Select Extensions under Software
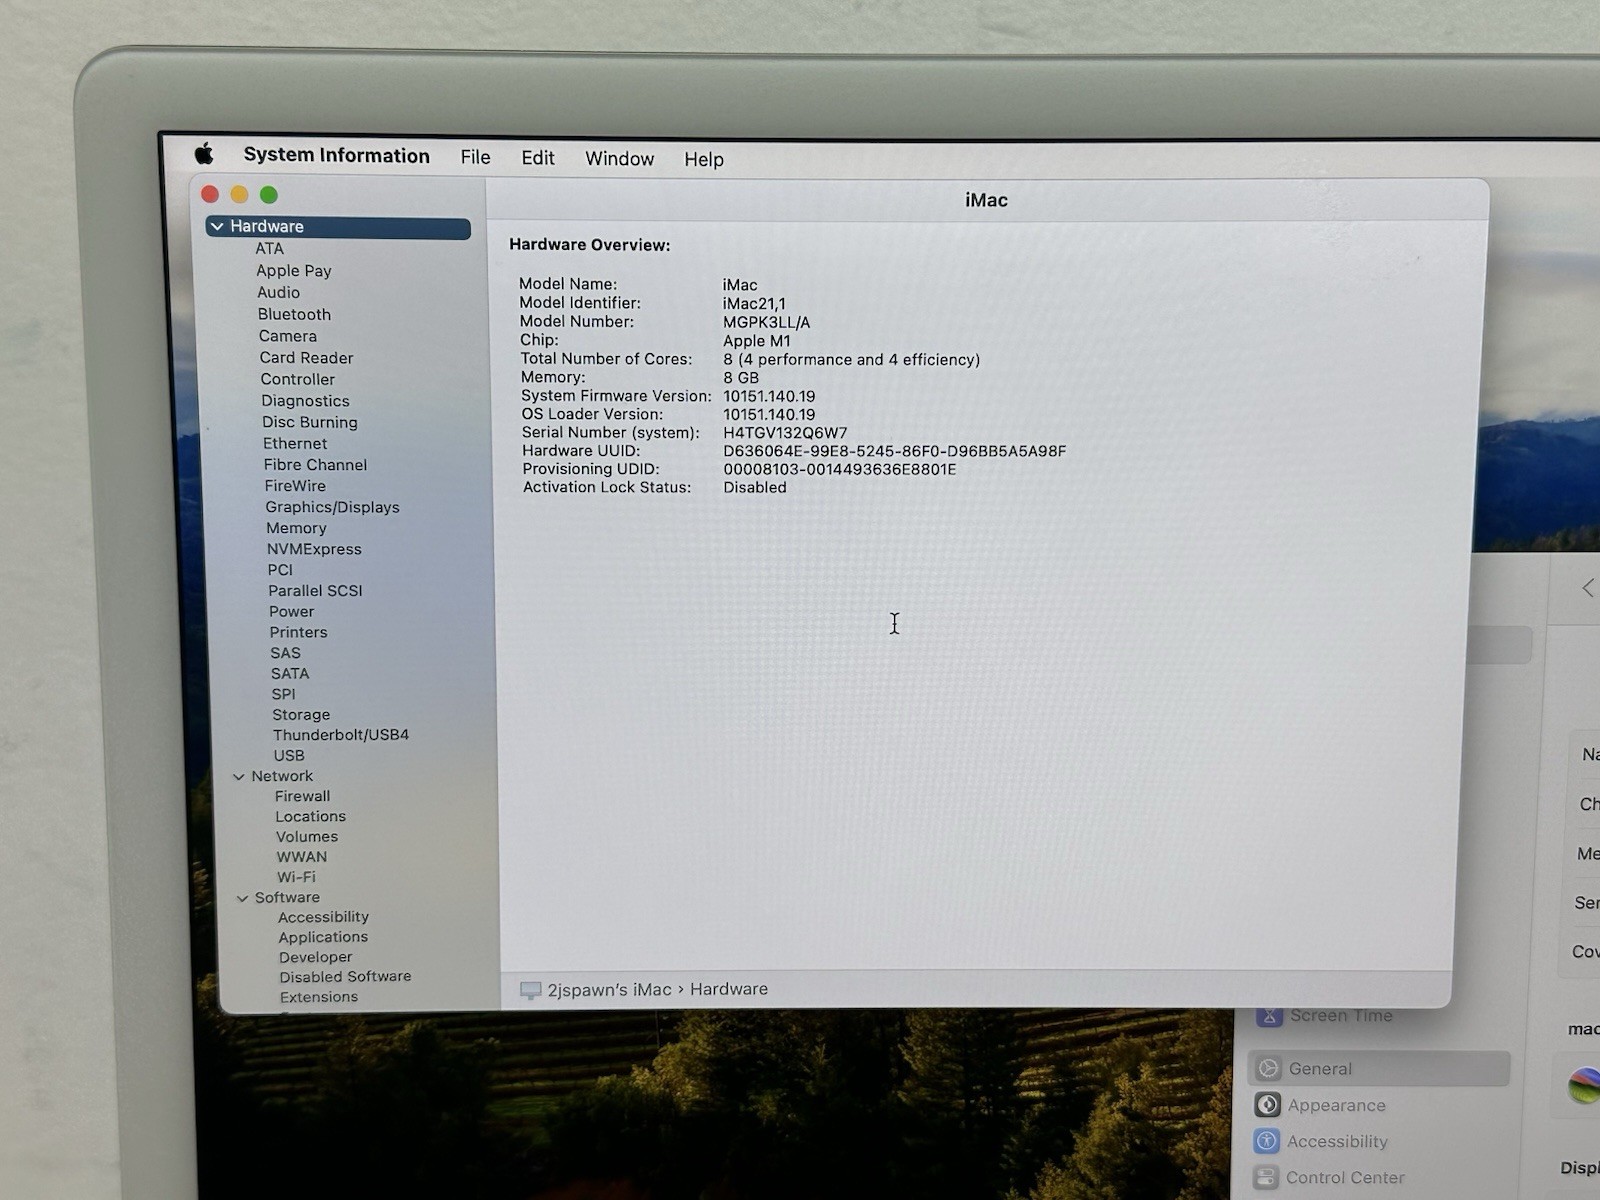Screen dimensions: 1600x1200 pos(318,997)
